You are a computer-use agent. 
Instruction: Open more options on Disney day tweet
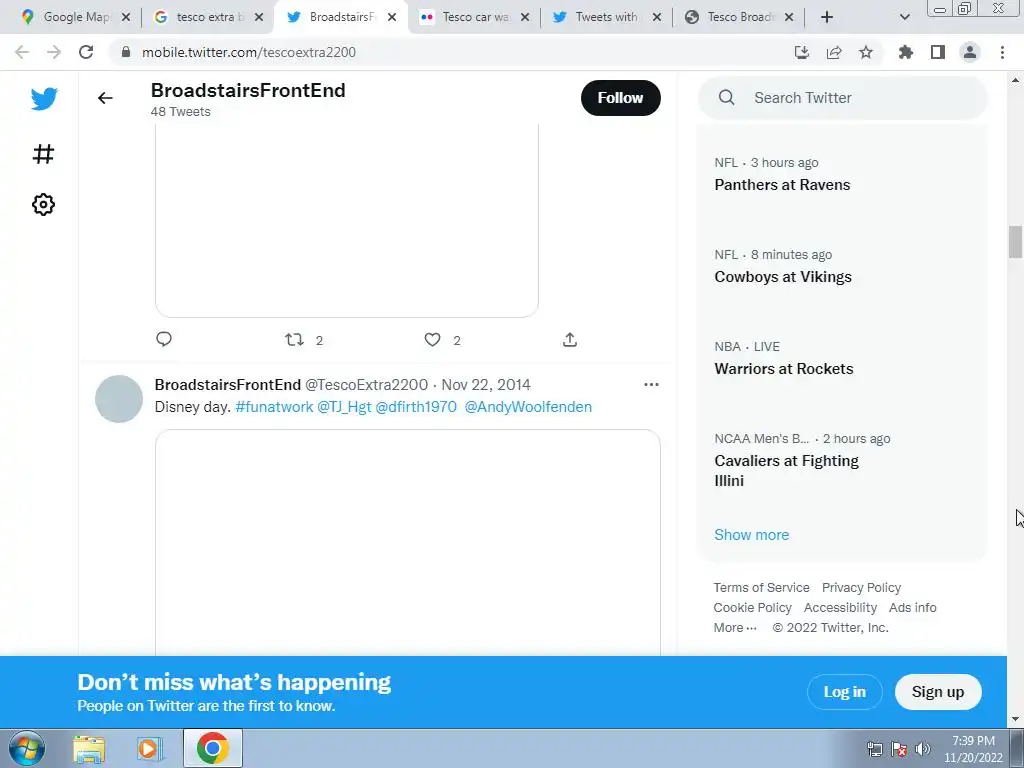pyautogui.click(x=651, y=384)
